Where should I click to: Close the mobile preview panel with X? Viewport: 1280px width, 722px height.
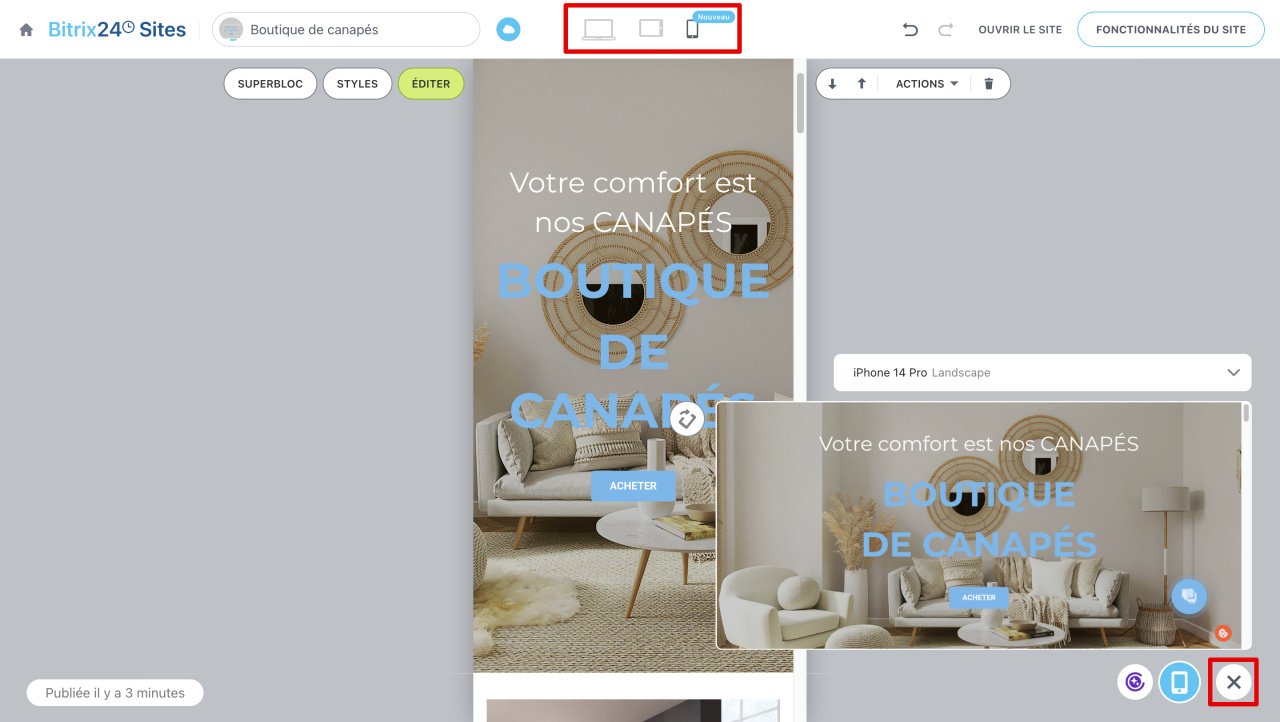tap(1234, 682)
